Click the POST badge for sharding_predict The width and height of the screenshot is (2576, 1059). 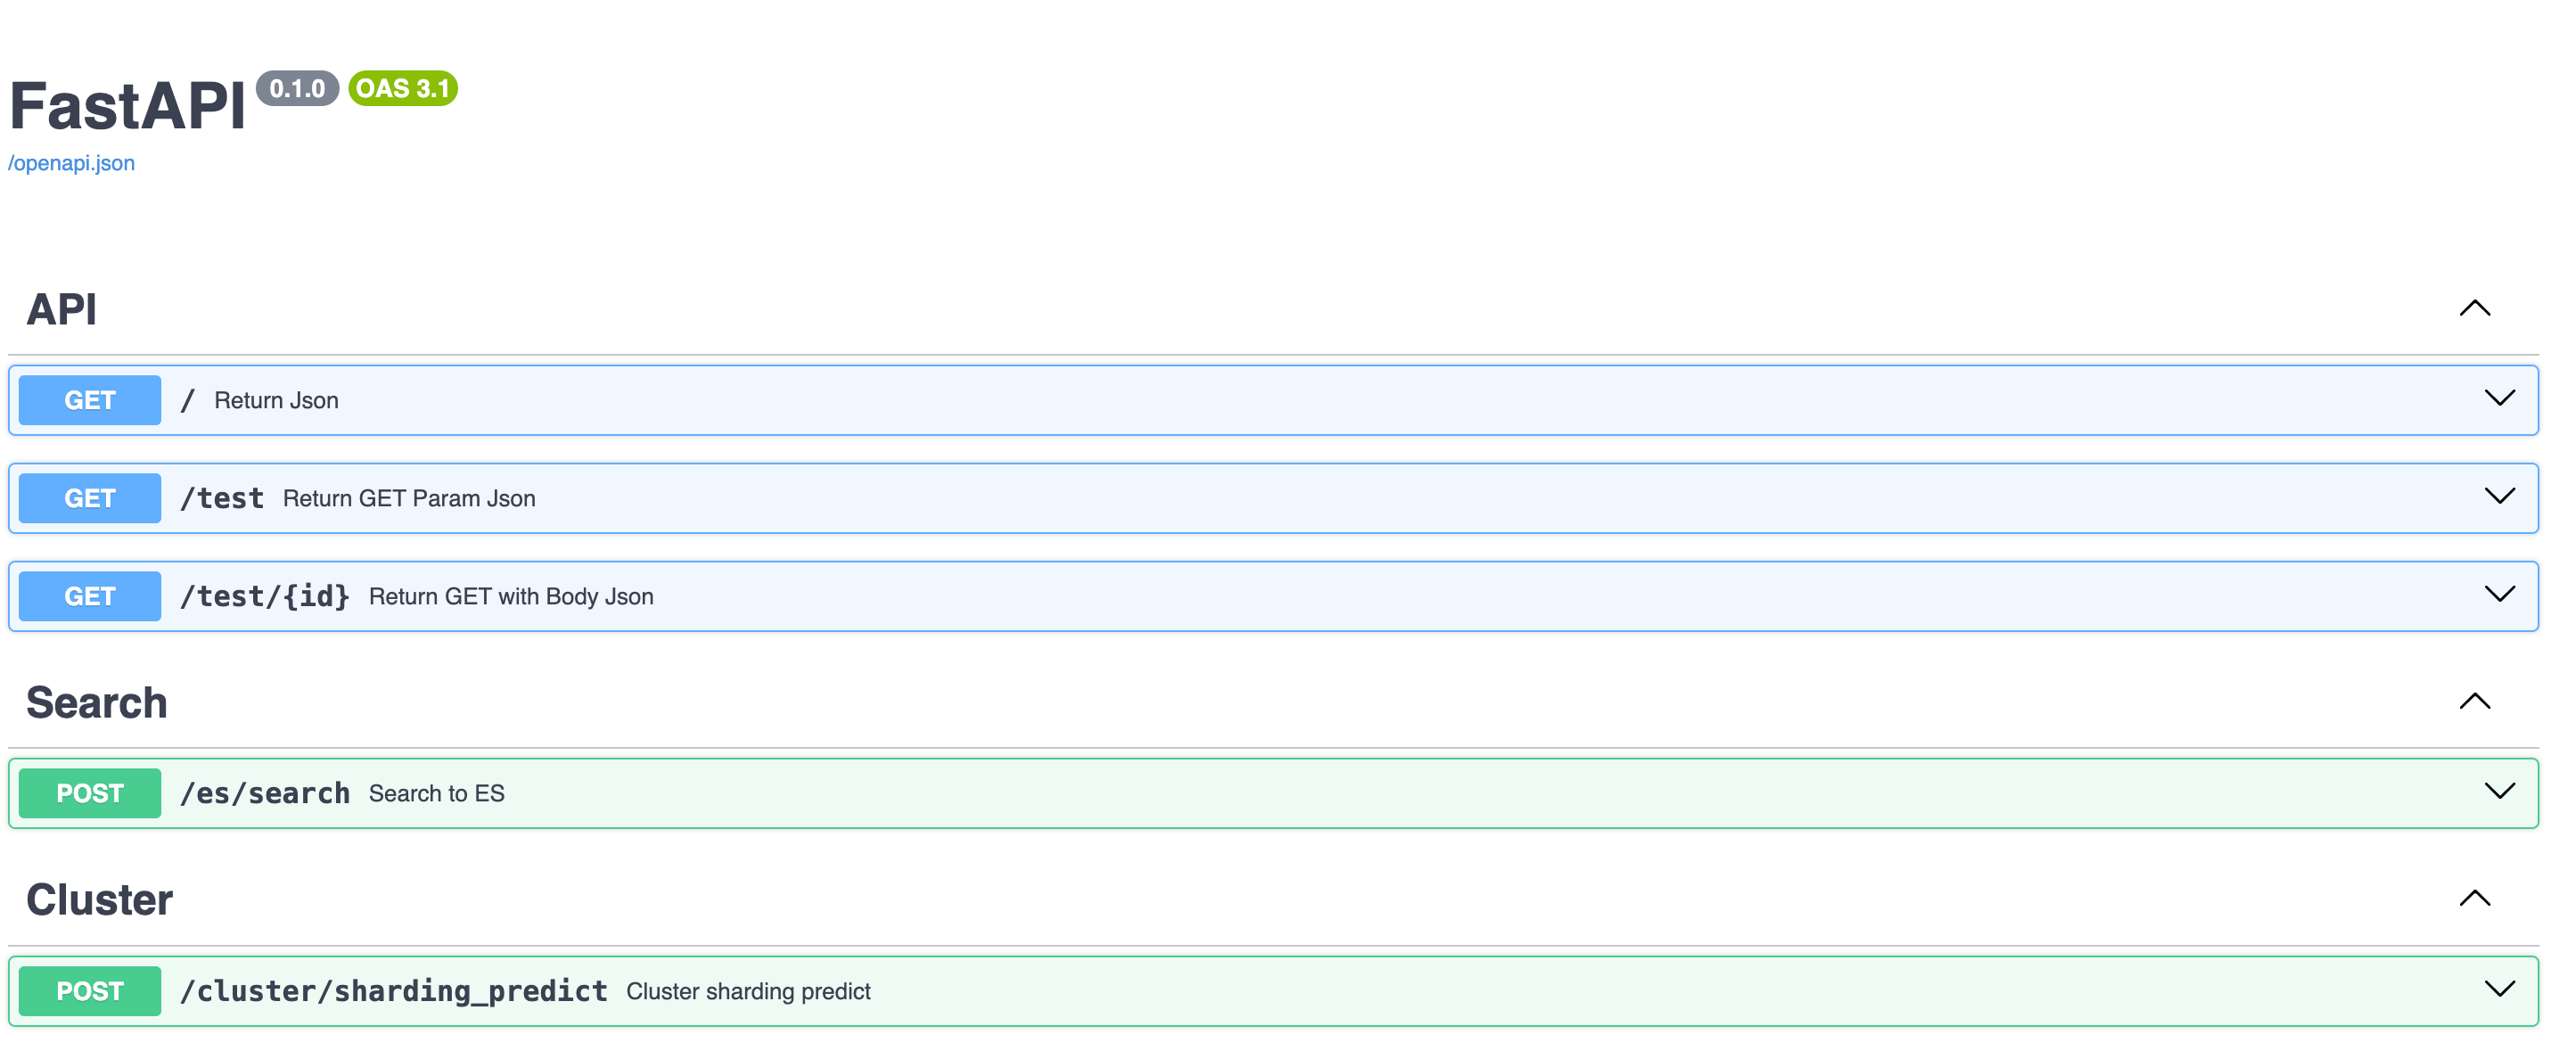pos(89,991)
